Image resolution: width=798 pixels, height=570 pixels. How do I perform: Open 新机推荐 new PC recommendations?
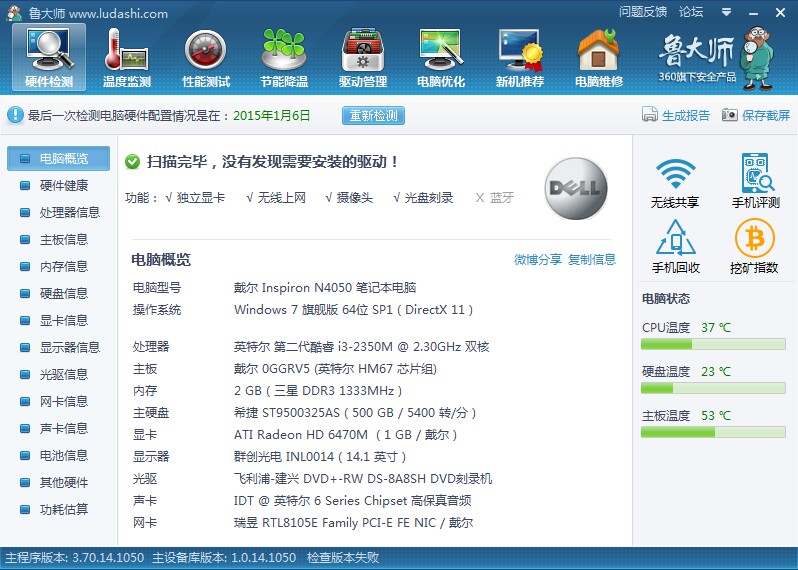[x=520, y=57]
